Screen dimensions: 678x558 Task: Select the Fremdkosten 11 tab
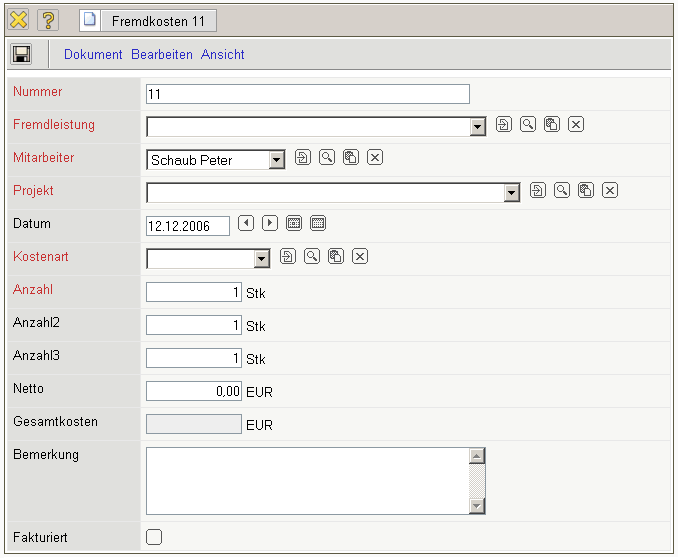click(x=147, y=21)
